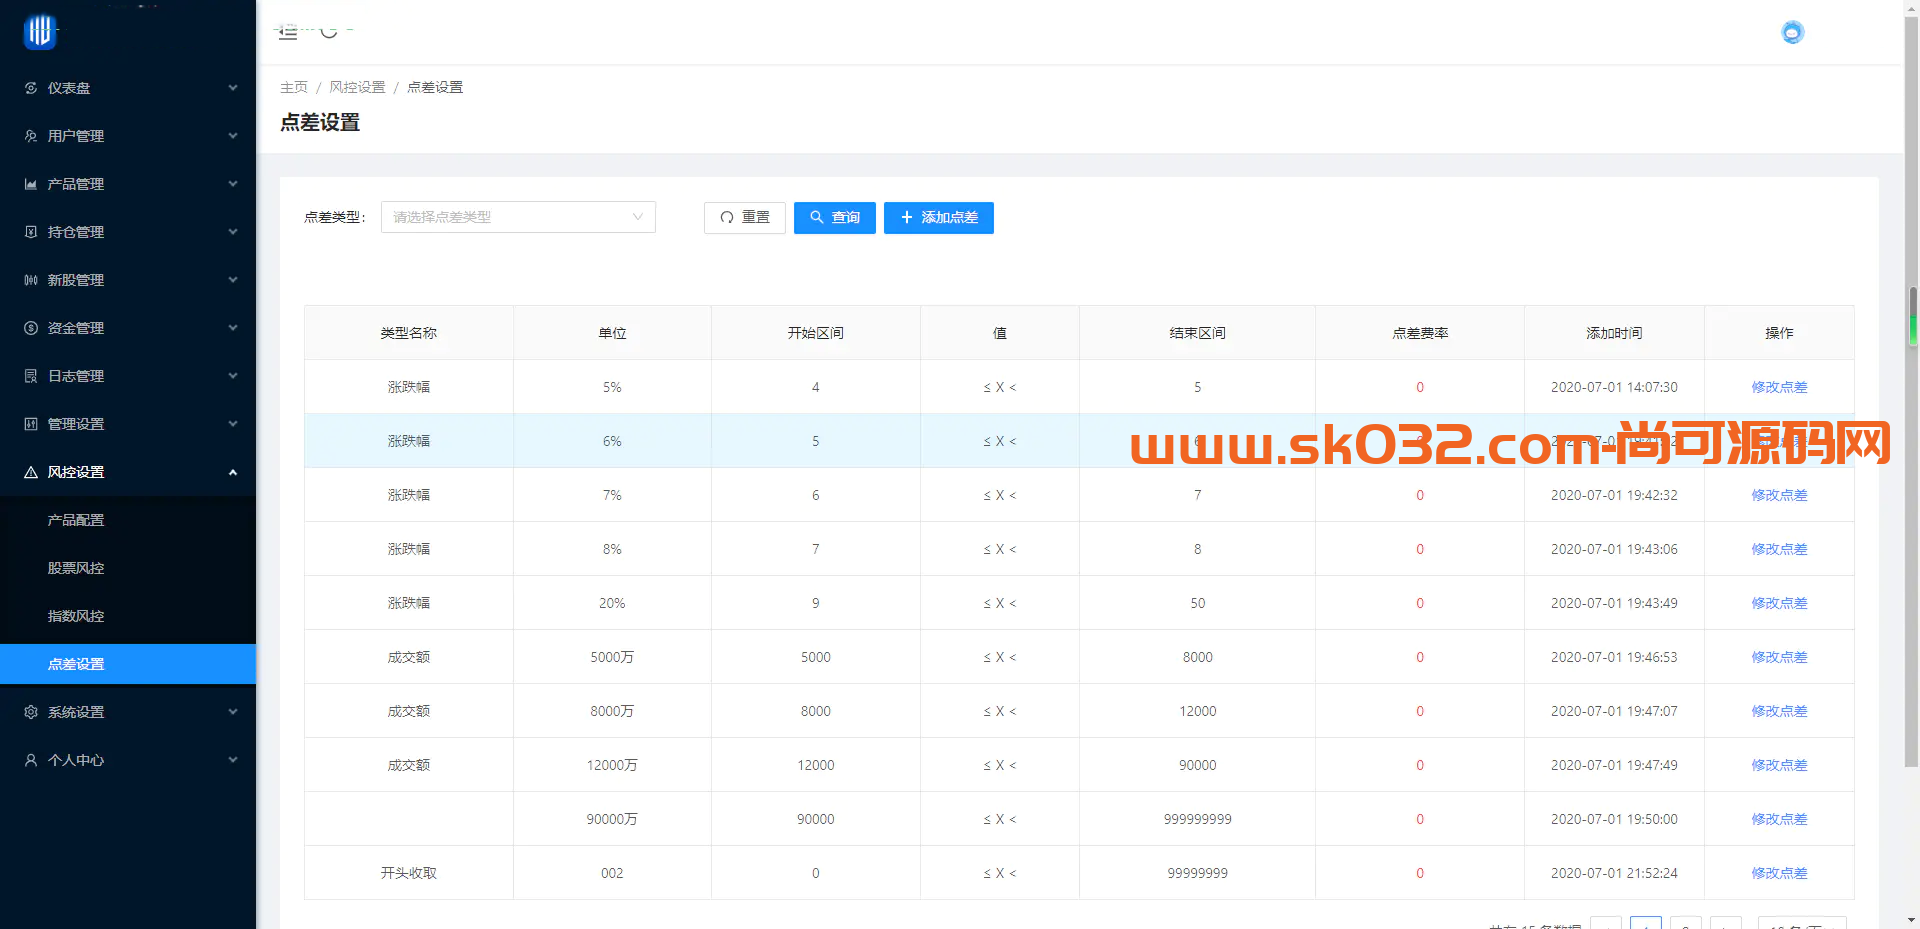
Task: Expand the 持仓管理 menu arrow
Action: point(233,232)
